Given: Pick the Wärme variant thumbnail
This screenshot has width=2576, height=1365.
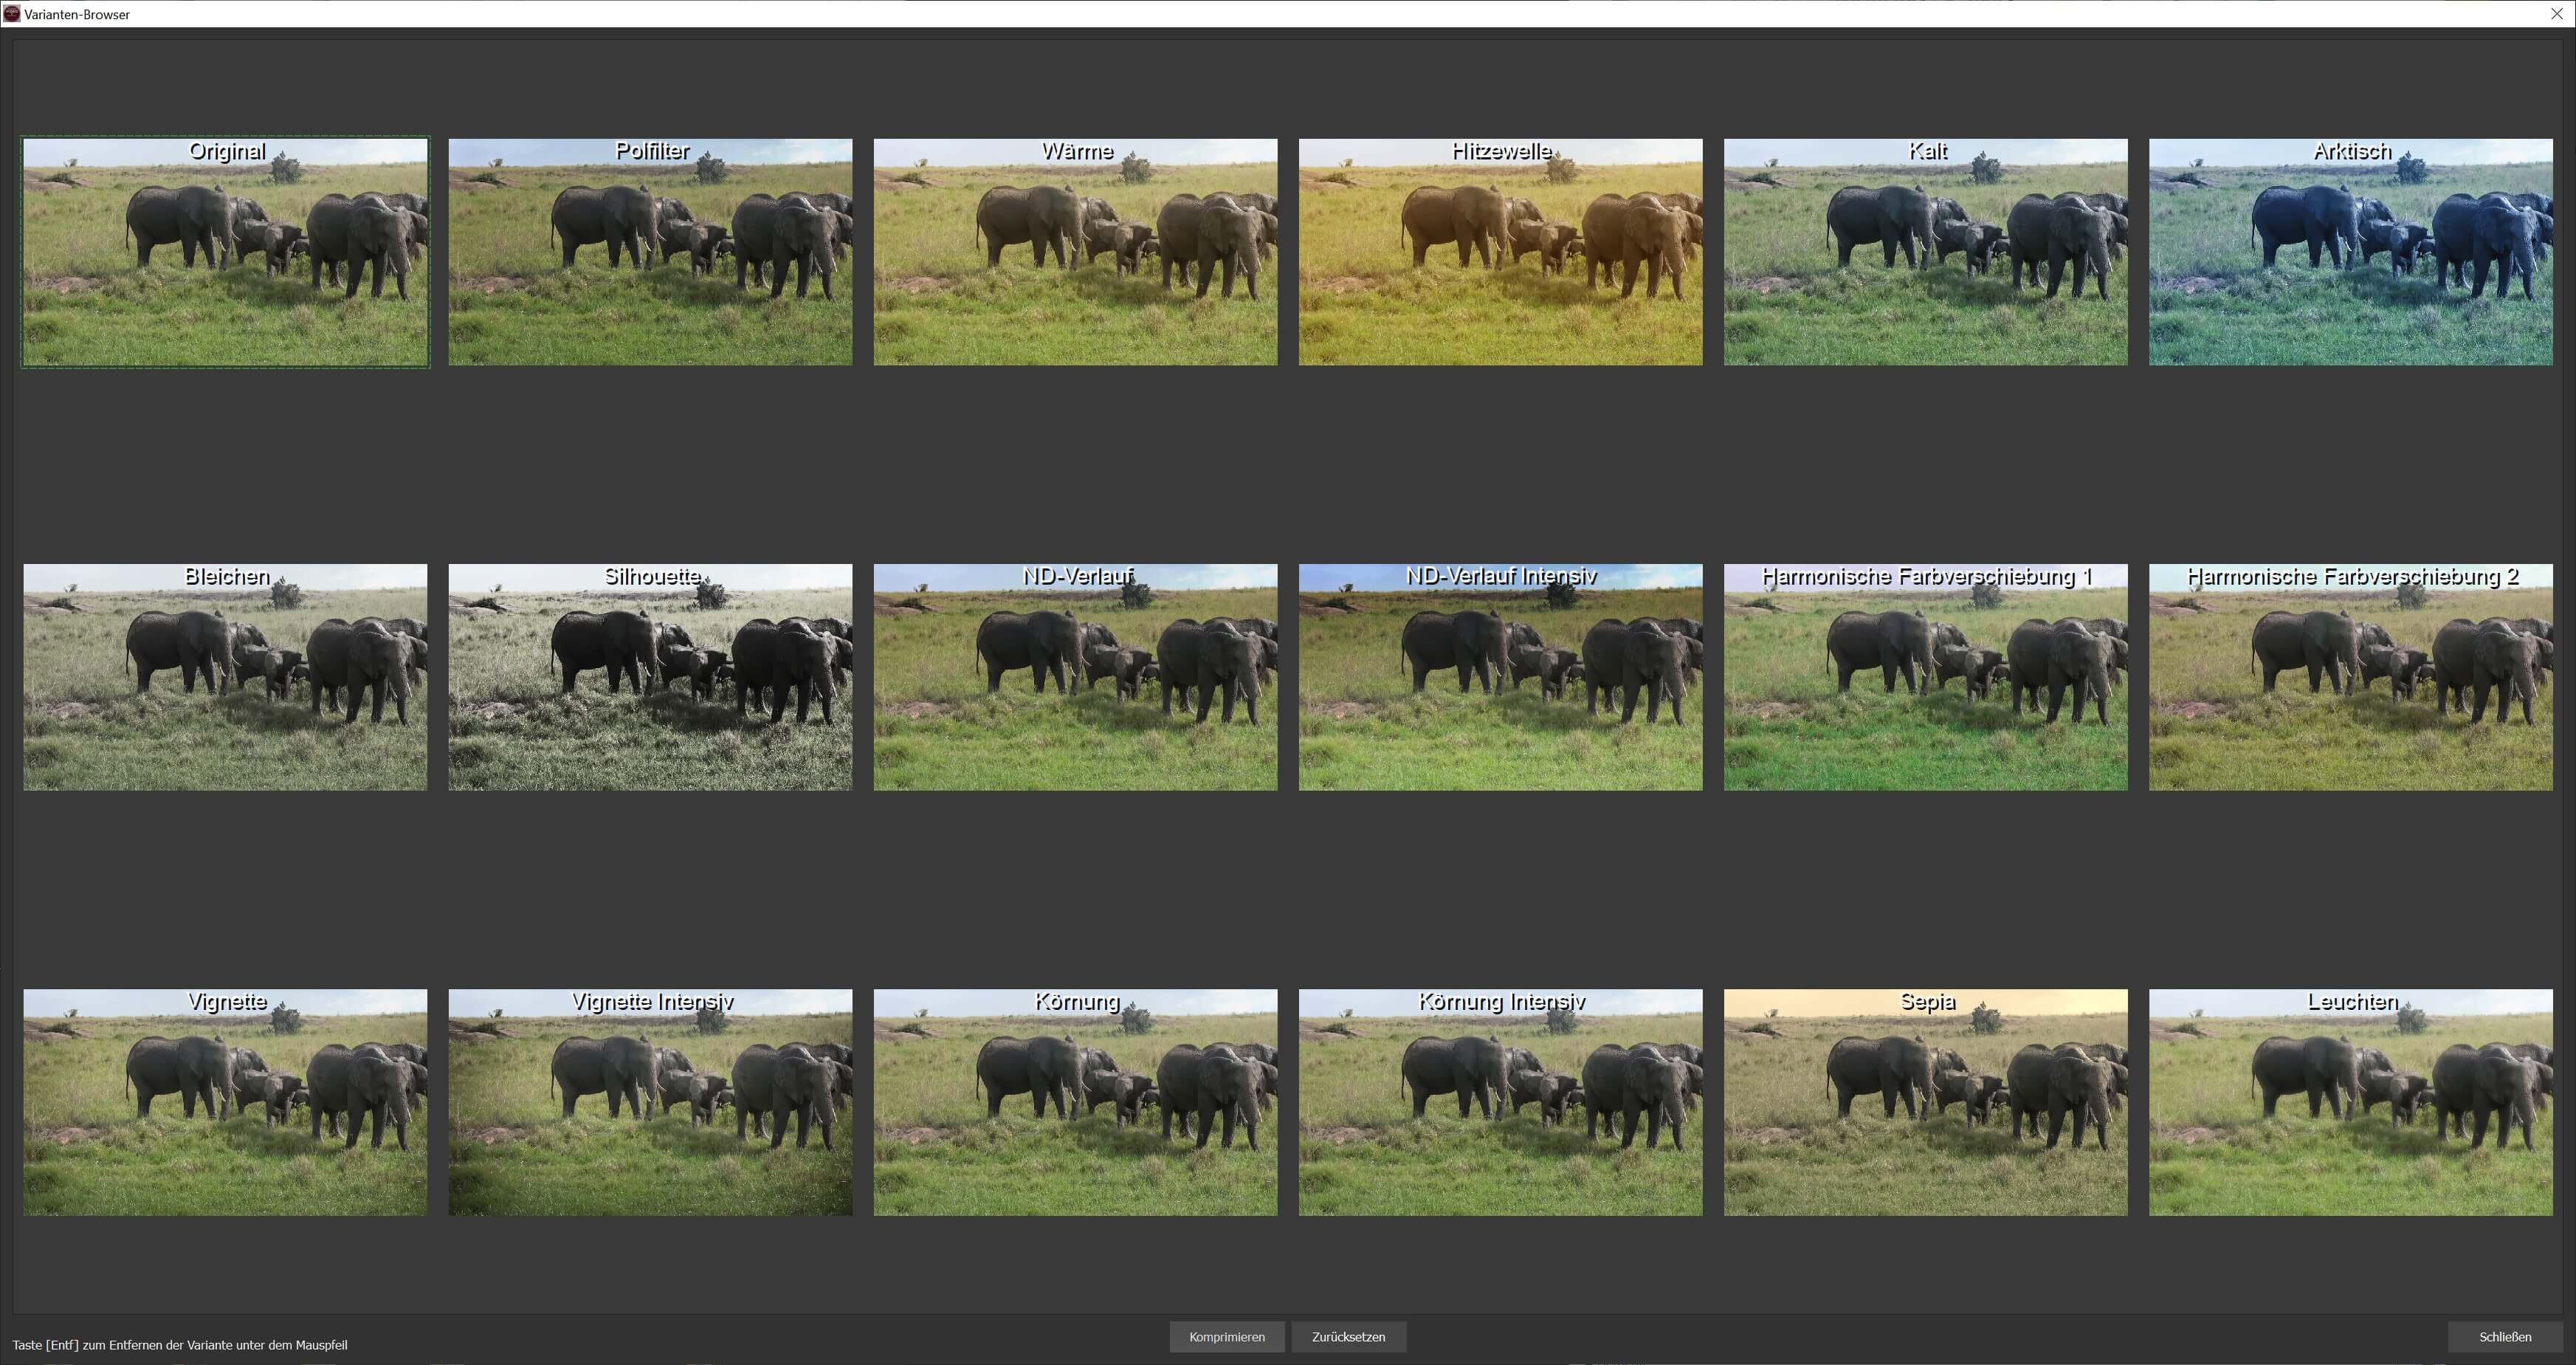Looking at the screenshot, I should point(1075,252).
